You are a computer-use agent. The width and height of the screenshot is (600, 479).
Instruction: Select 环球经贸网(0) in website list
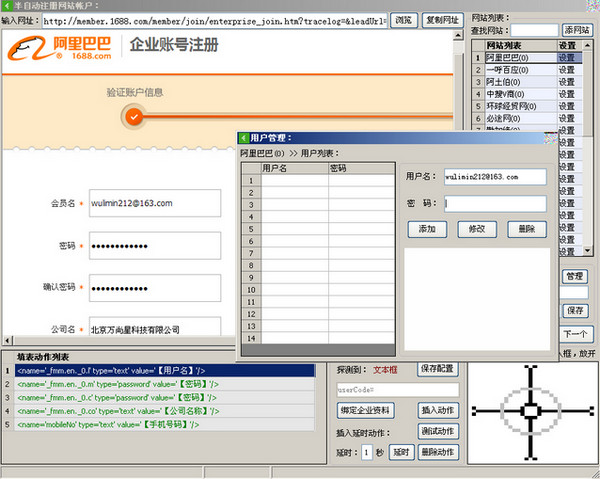point(521,106)
